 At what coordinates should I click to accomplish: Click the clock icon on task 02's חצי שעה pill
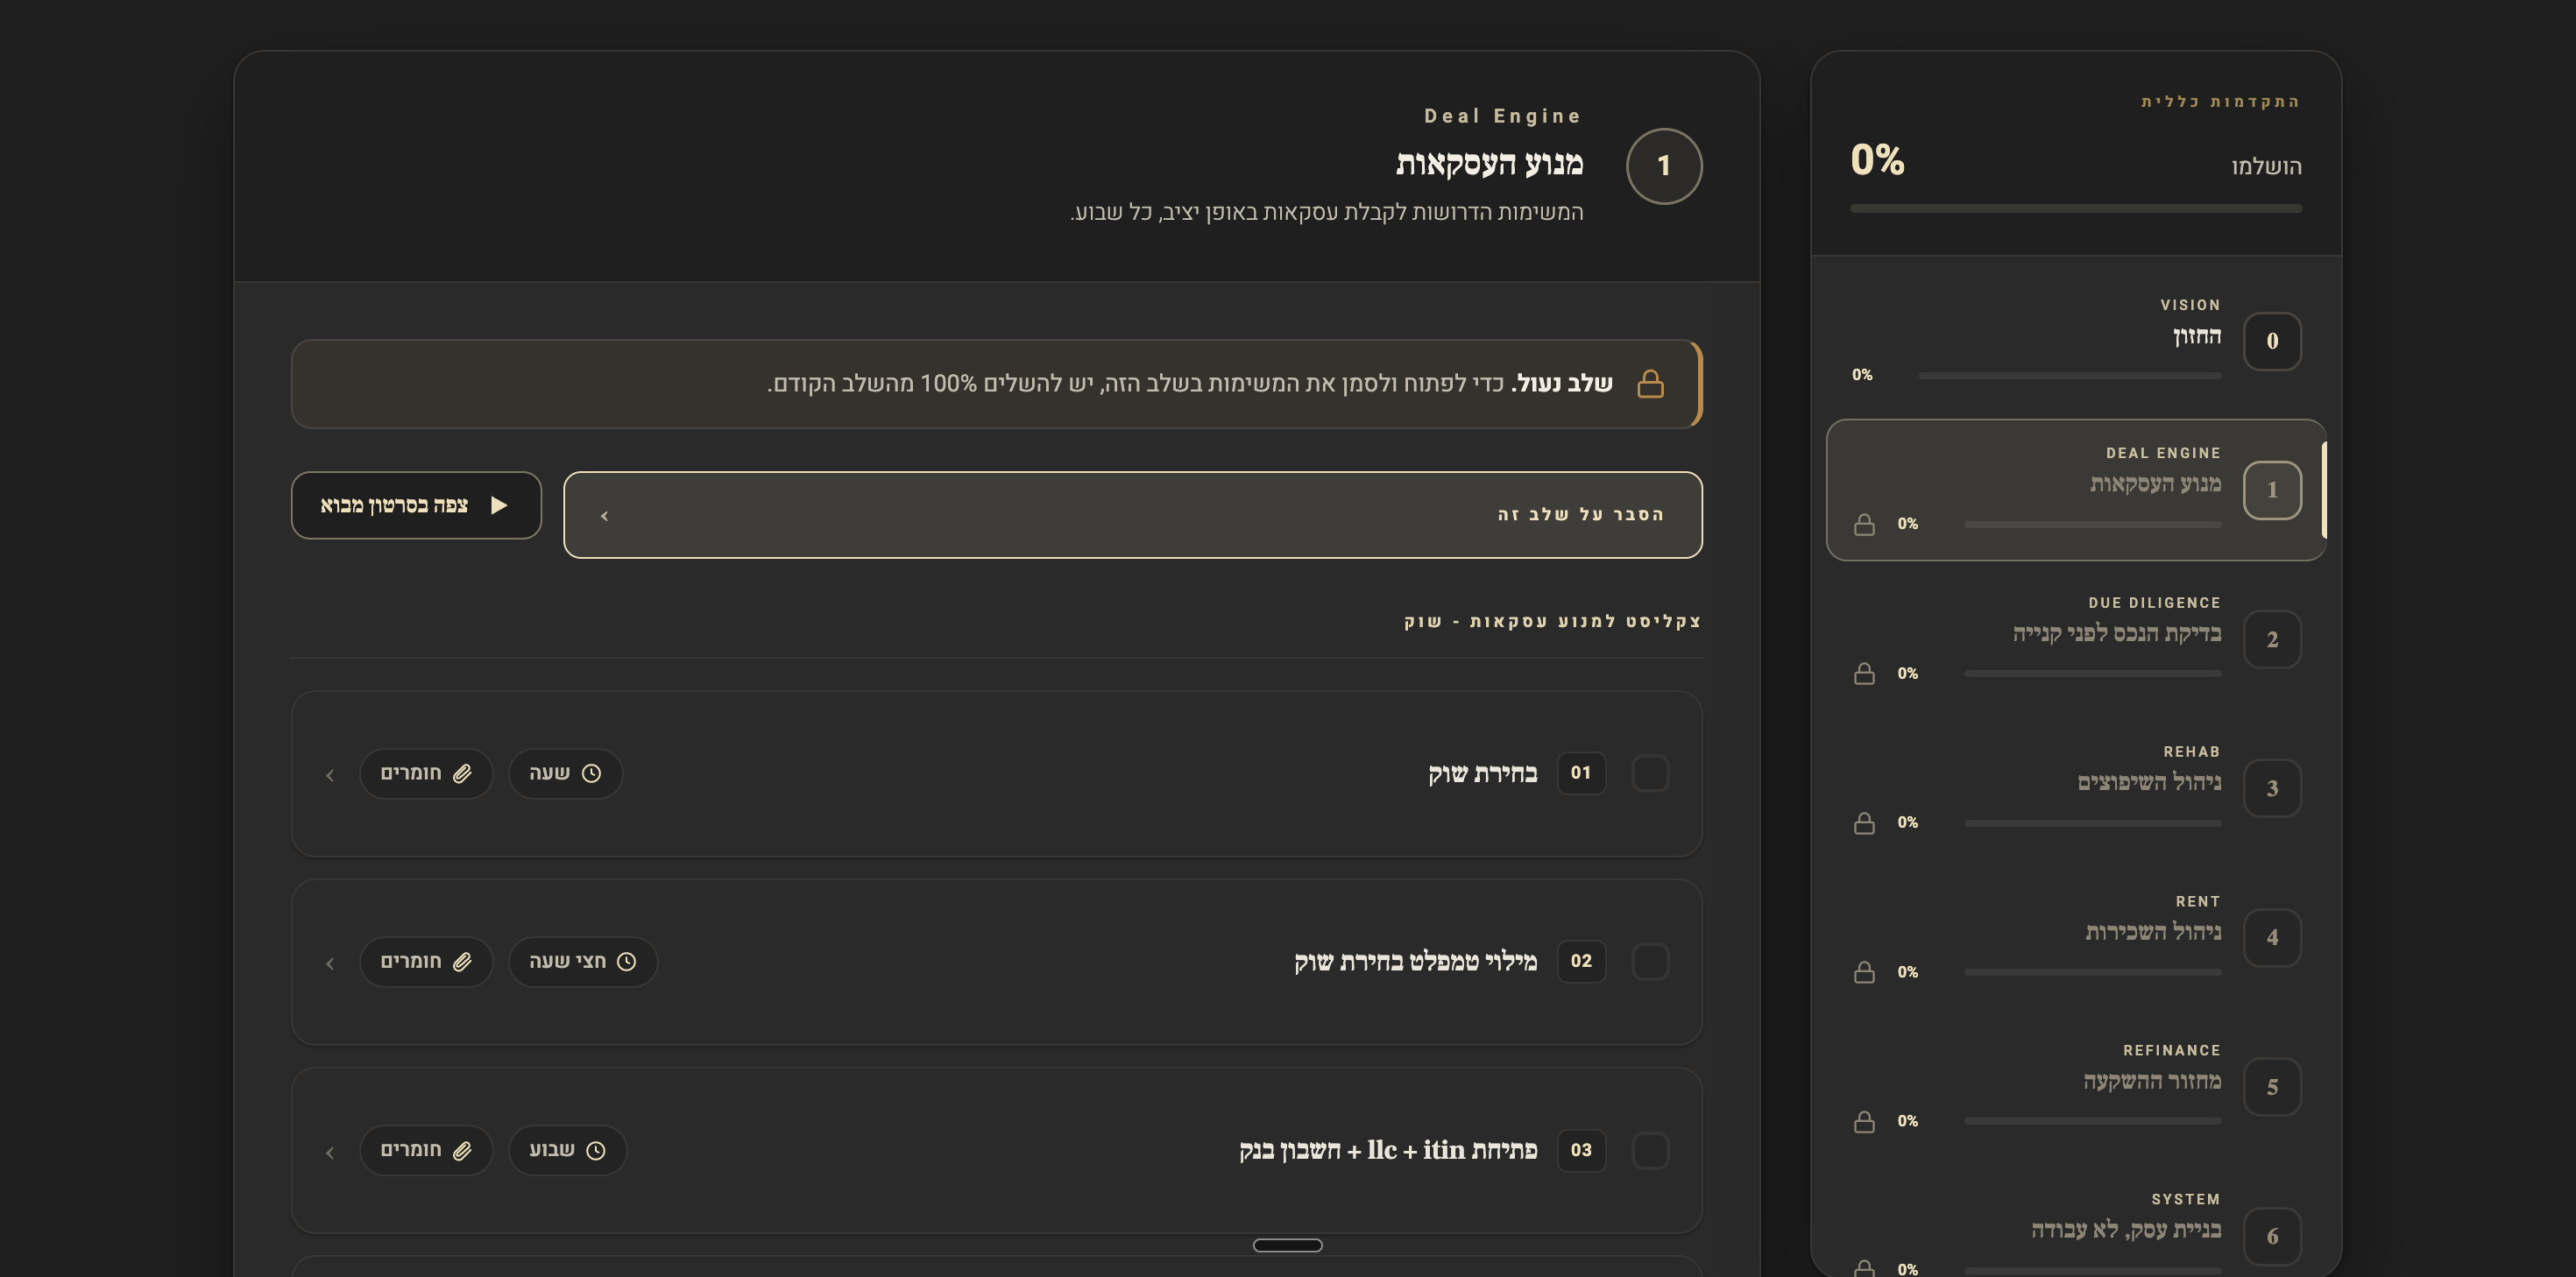626,961
